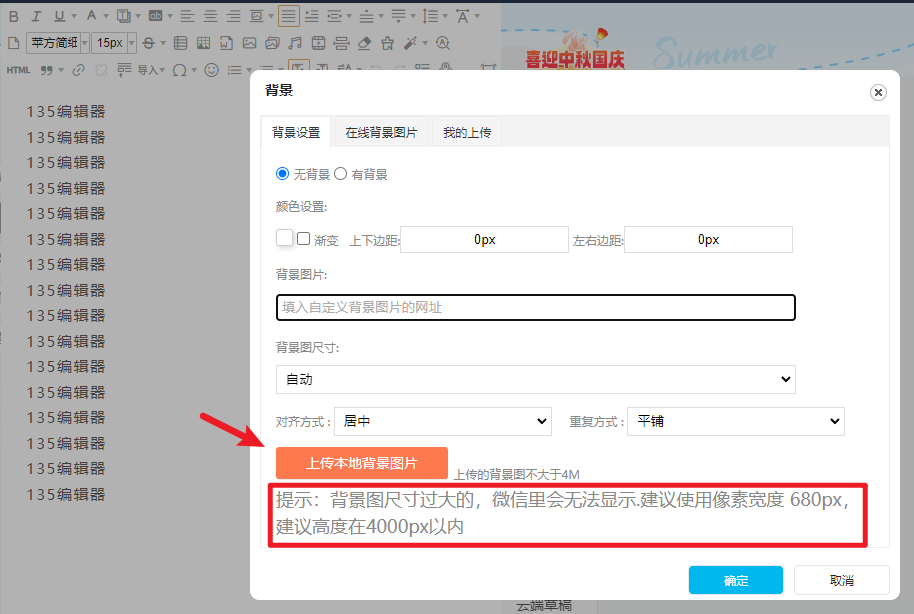This screenshot has width=914, height=614.
Task: Expand the 对齐方式 dropdown showing 居中
Action: (443, 422)
